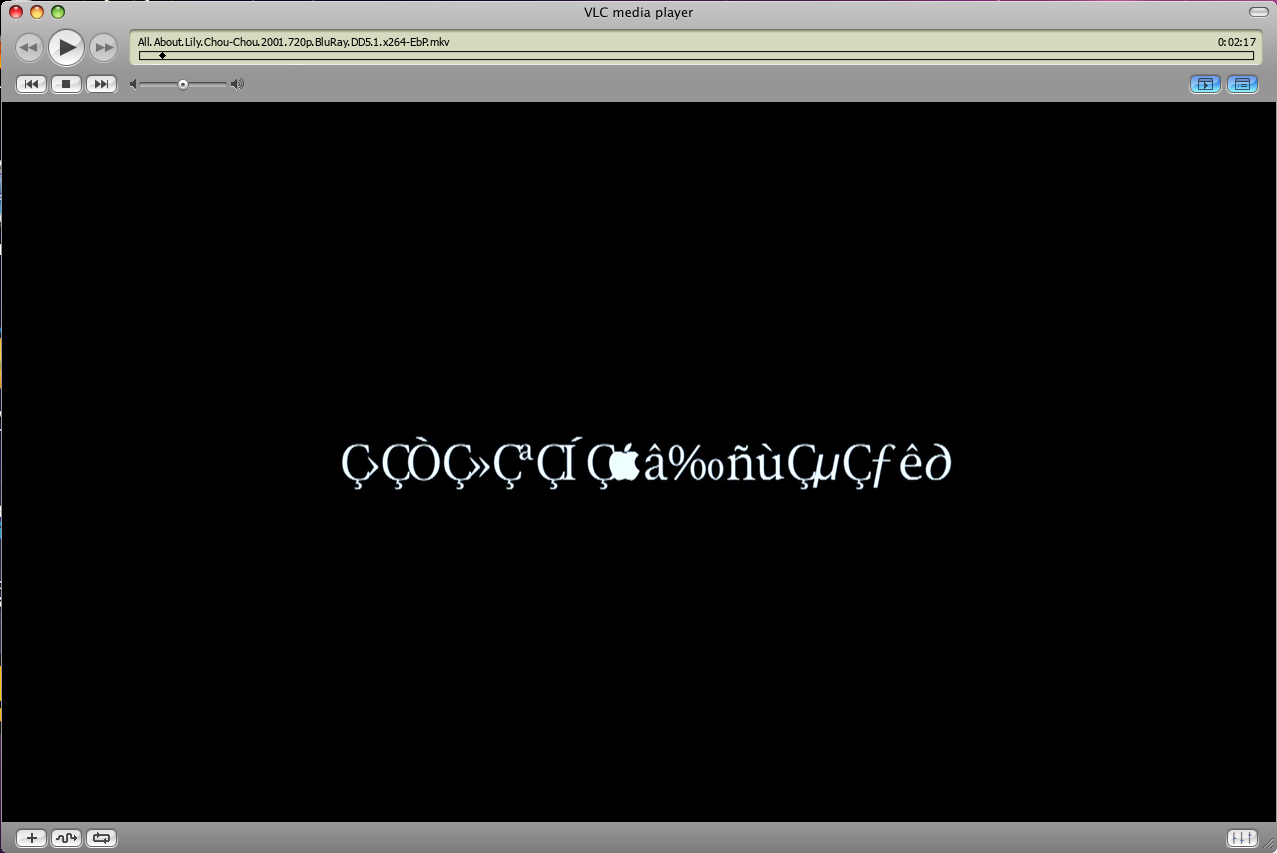This screenshot has height=853, width=1277.
Task: Open the equalizer via sliders icon
Action: click(1242, 838)
